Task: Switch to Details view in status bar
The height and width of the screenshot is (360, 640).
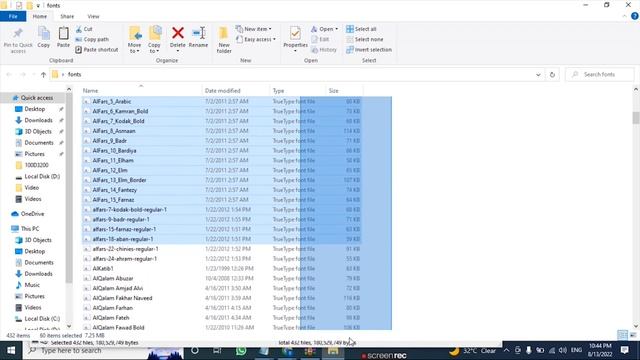Action: tap(622, 335)
